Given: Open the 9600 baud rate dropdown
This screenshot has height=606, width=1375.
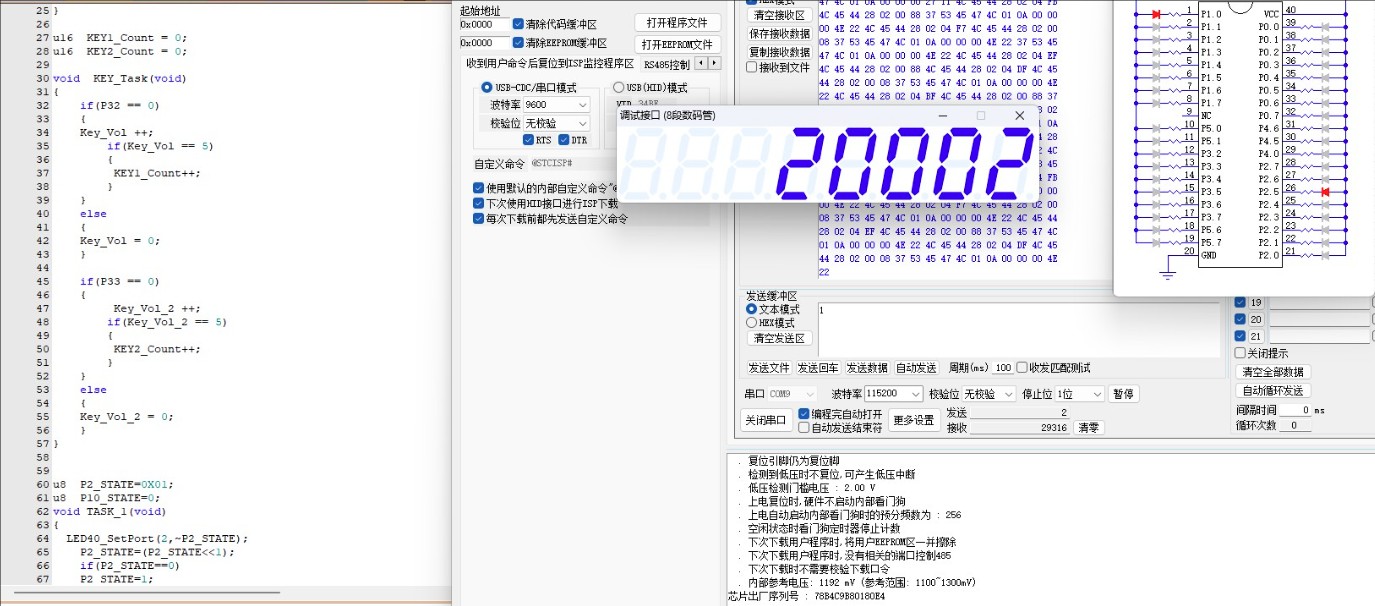Looking at the screenshot, I should [x=556, y=104].
